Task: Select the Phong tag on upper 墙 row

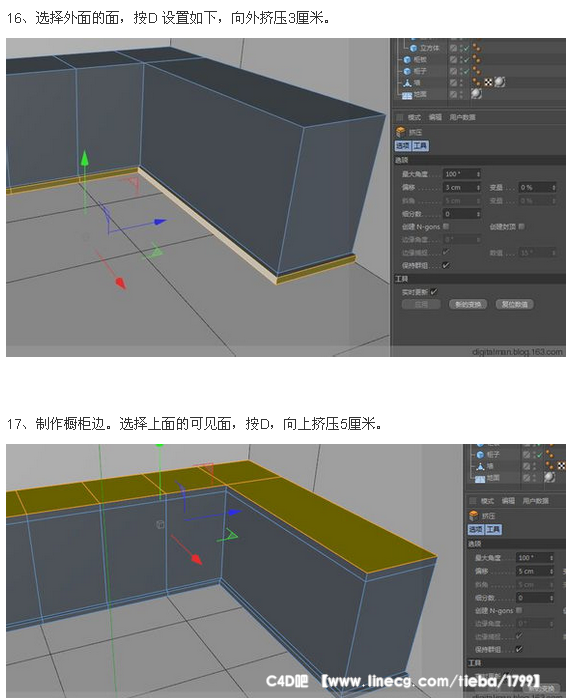Action: [476, 82]
